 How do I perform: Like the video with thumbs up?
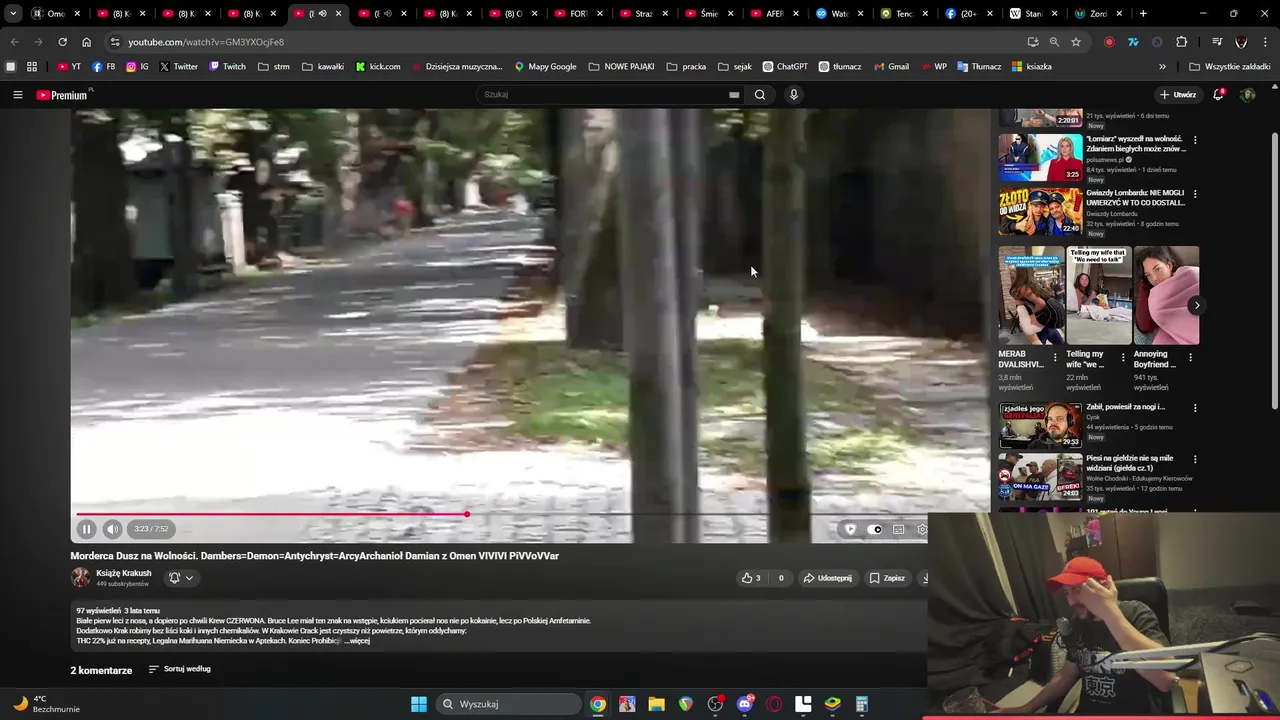[x=751, y=578]
